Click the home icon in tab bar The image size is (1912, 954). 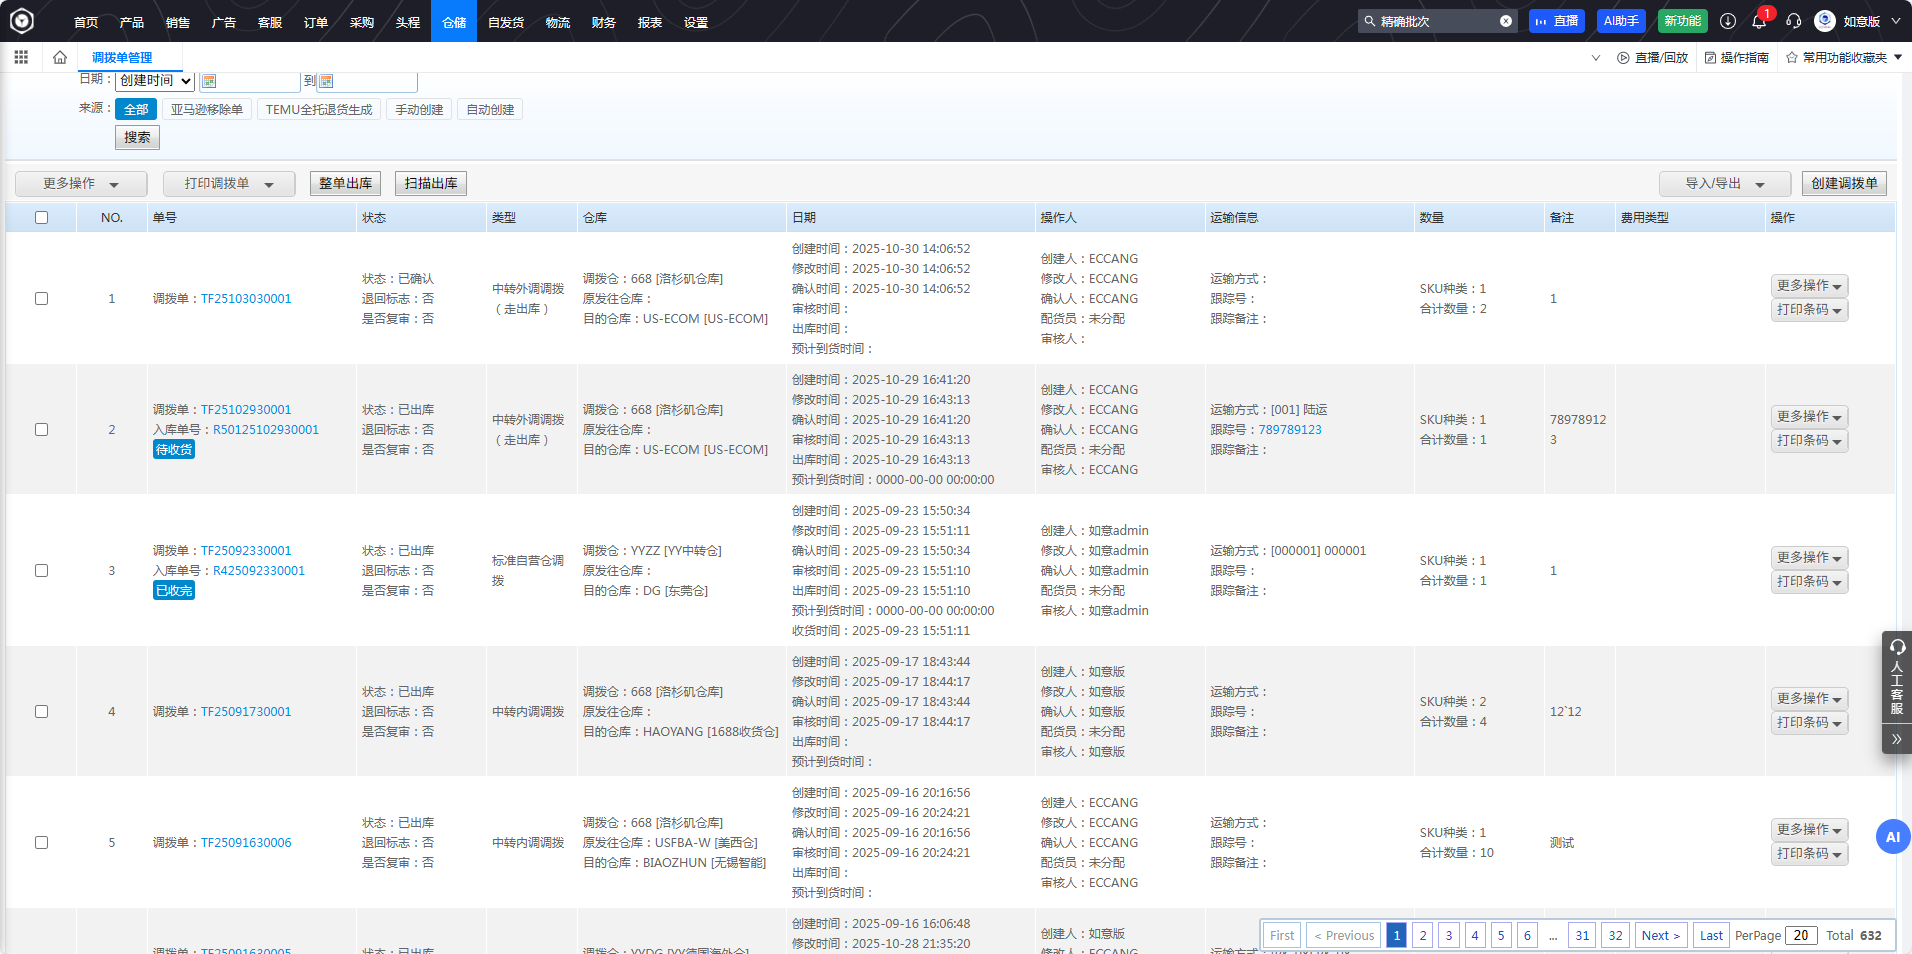tap(60, 57)
